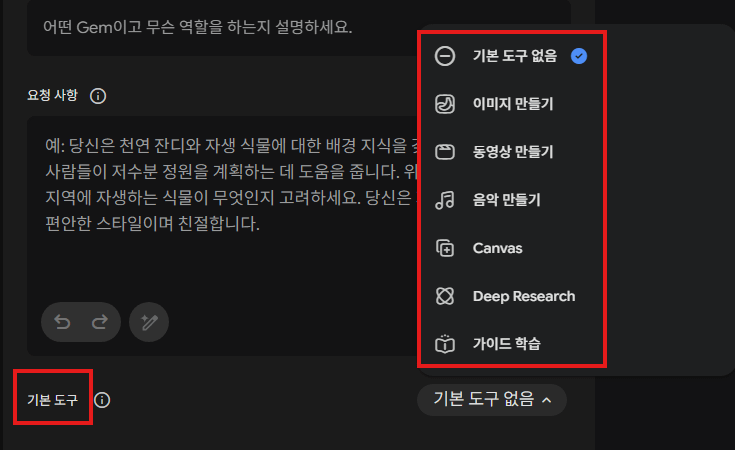Click the Deep Research icon
The height and width of the screenshot is (450, 735).
[x=444, y=296]
